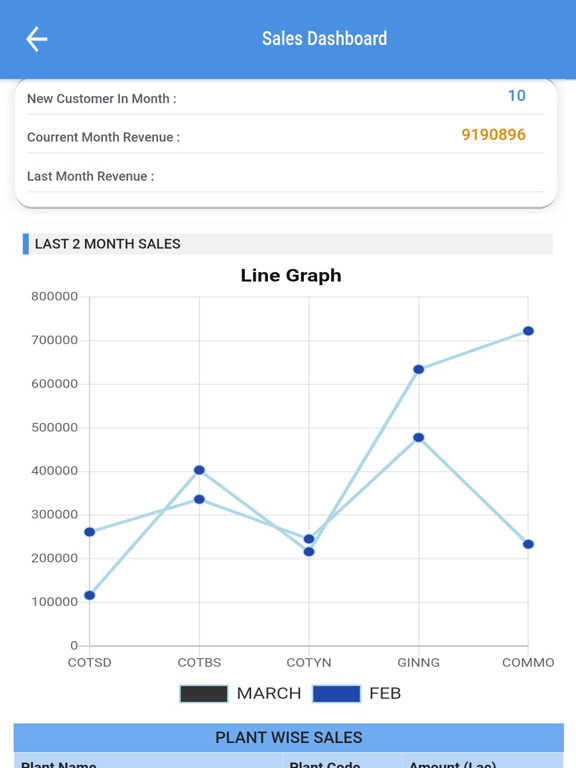Select the GINNG data point near 630000
Screen dimensions: 576x768
click(418, 369)
